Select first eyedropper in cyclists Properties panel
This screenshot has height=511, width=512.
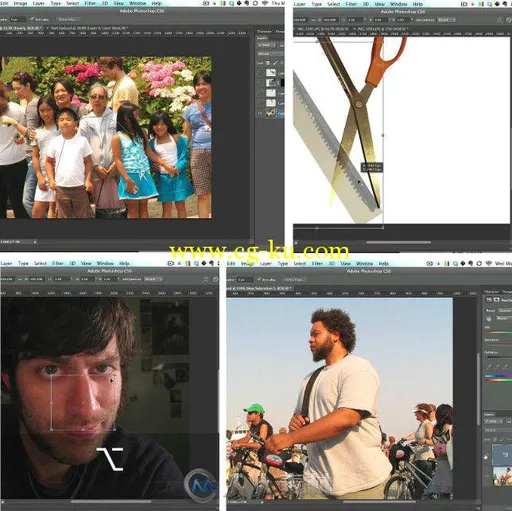point(489,366)
